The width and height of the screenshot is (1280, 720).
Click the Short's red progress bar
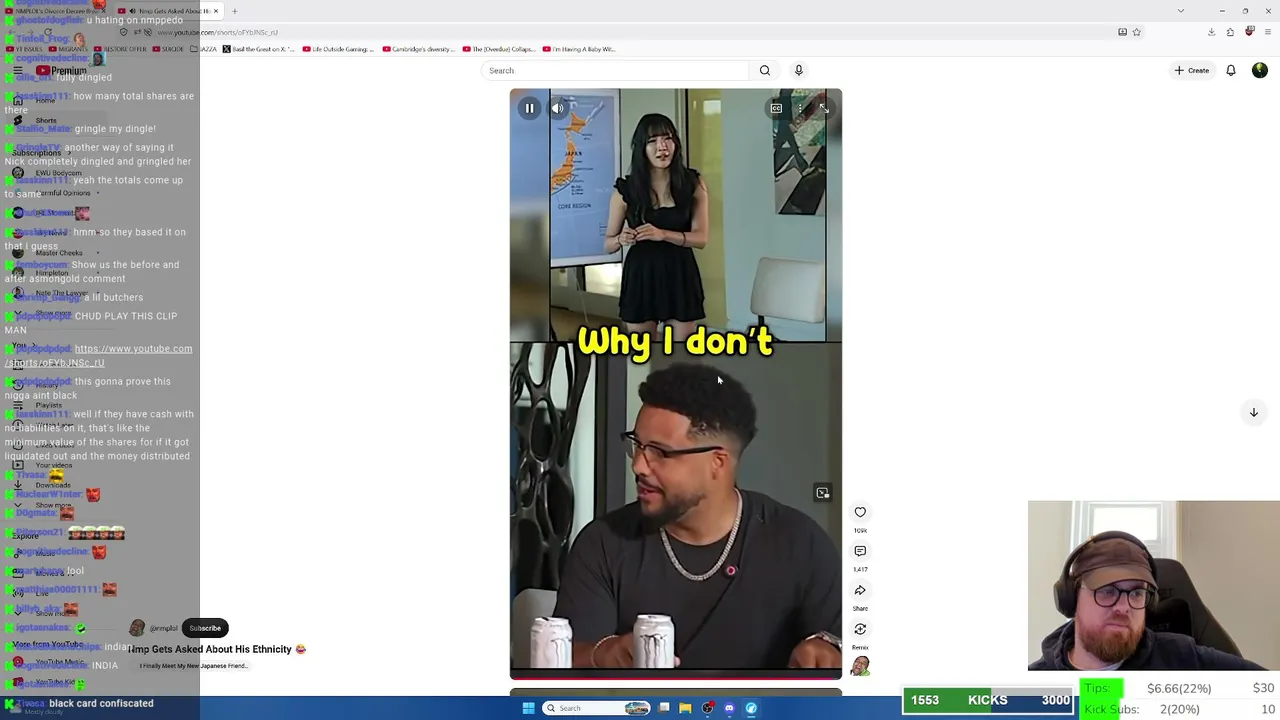coord(676,677)
